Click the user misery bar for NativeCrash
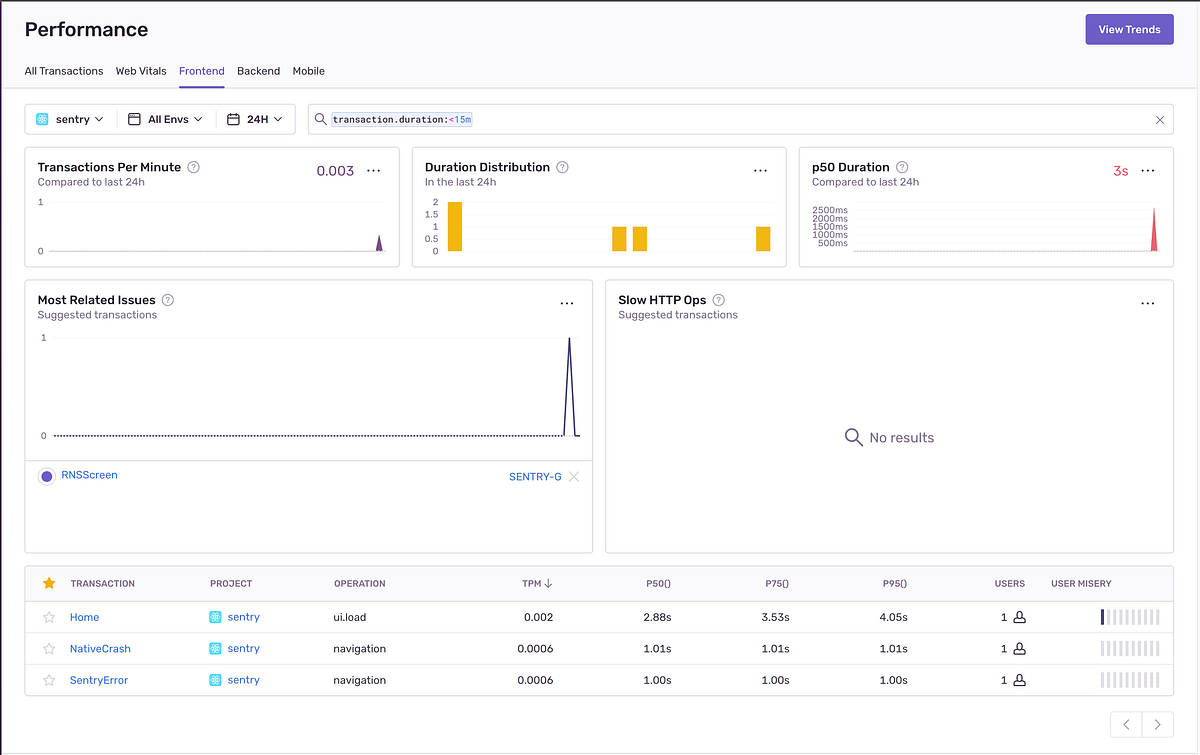Screen dimensions: 1200x755 tap(1130, 649)
